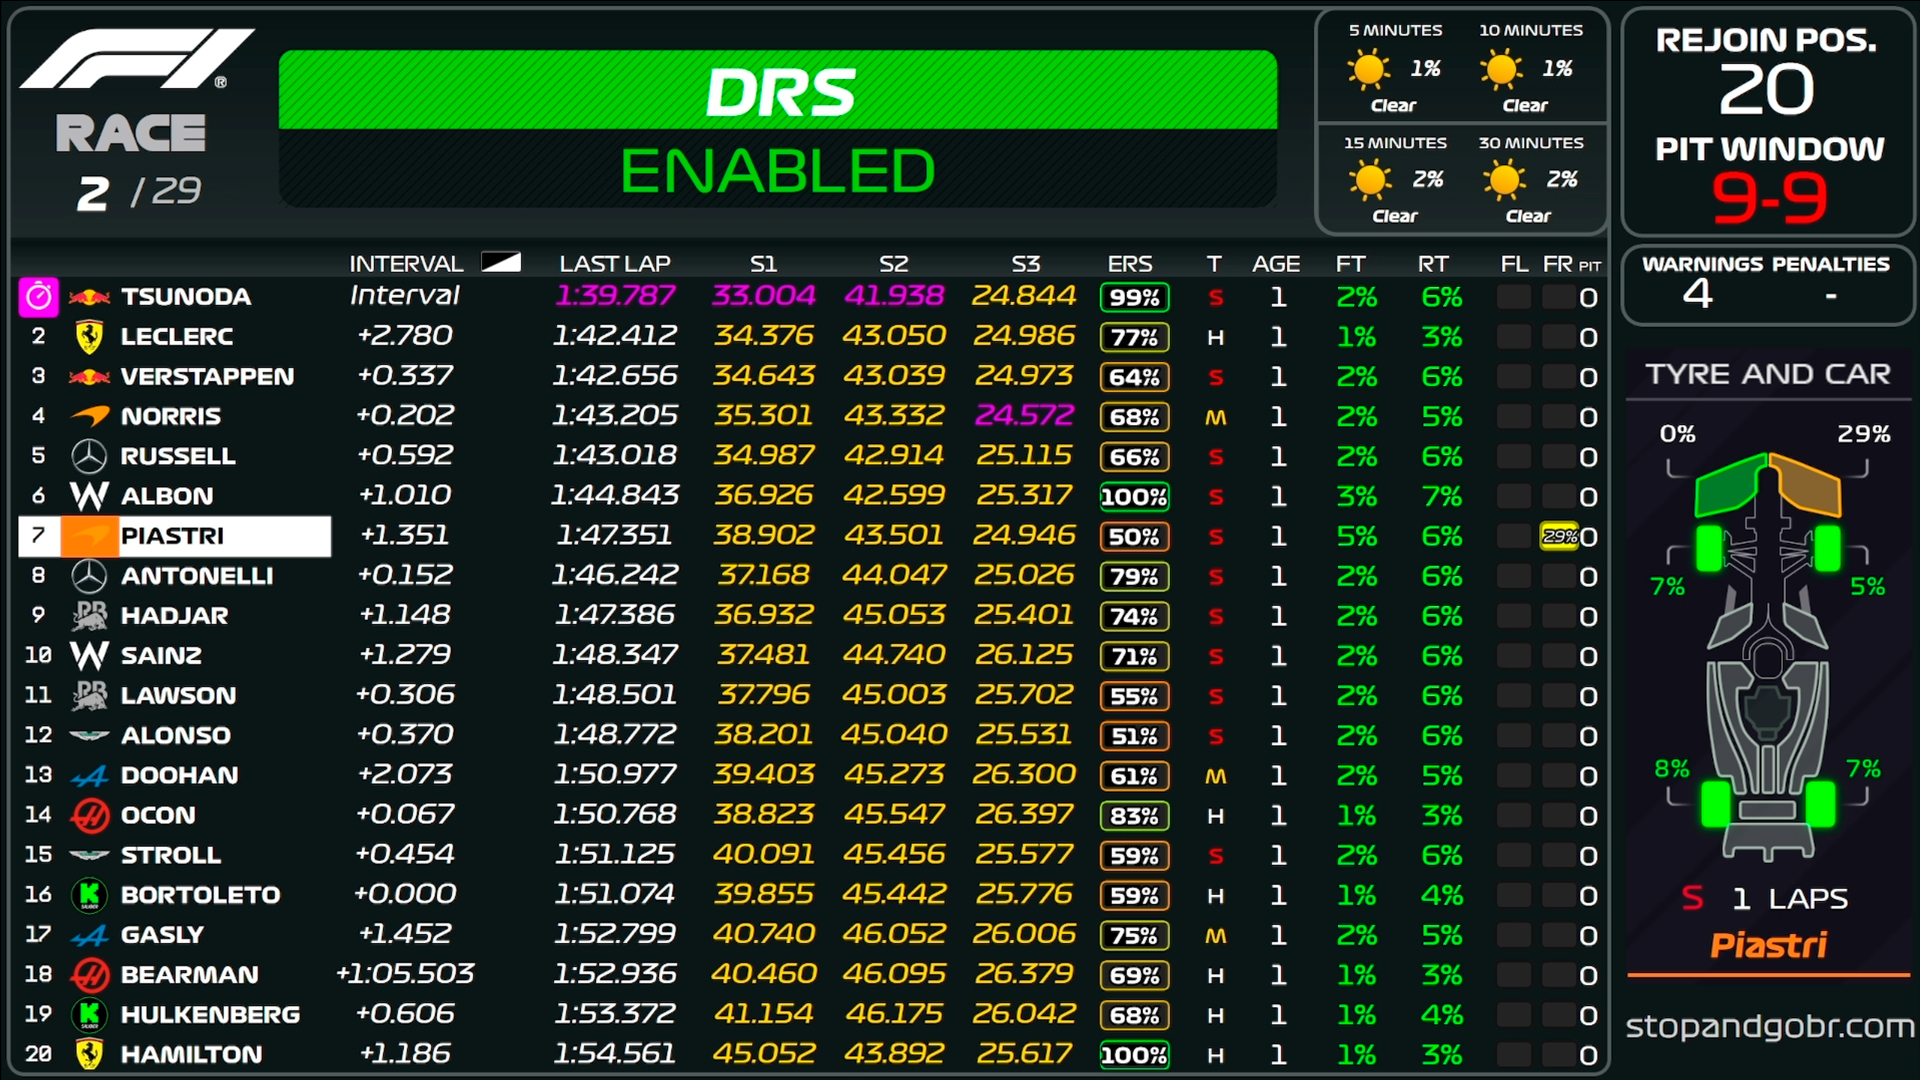The image size is (1920, 1080).
Task: Click the sun icon in the 15 minutes forecast
Action: tap(1369, 181)
